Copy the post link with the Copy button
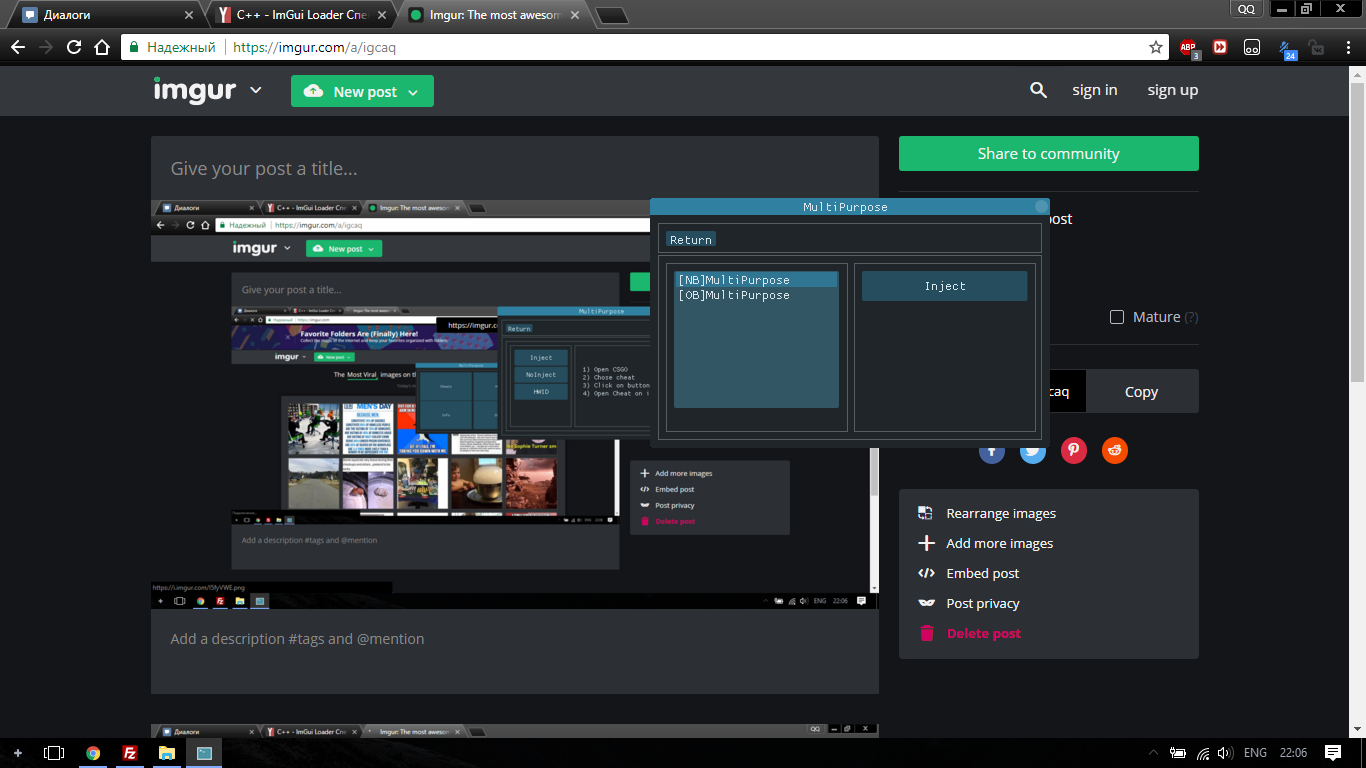1366x768 pixels. click(x=1141, y=391)
